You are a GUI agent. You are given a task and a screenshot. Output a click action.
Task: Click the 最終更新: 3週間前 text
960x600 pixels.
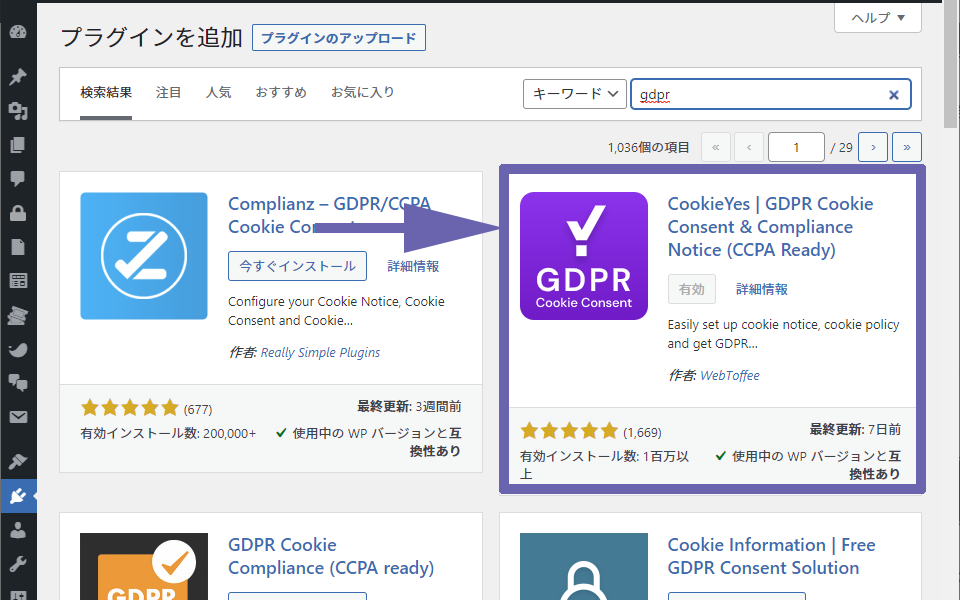409,407
